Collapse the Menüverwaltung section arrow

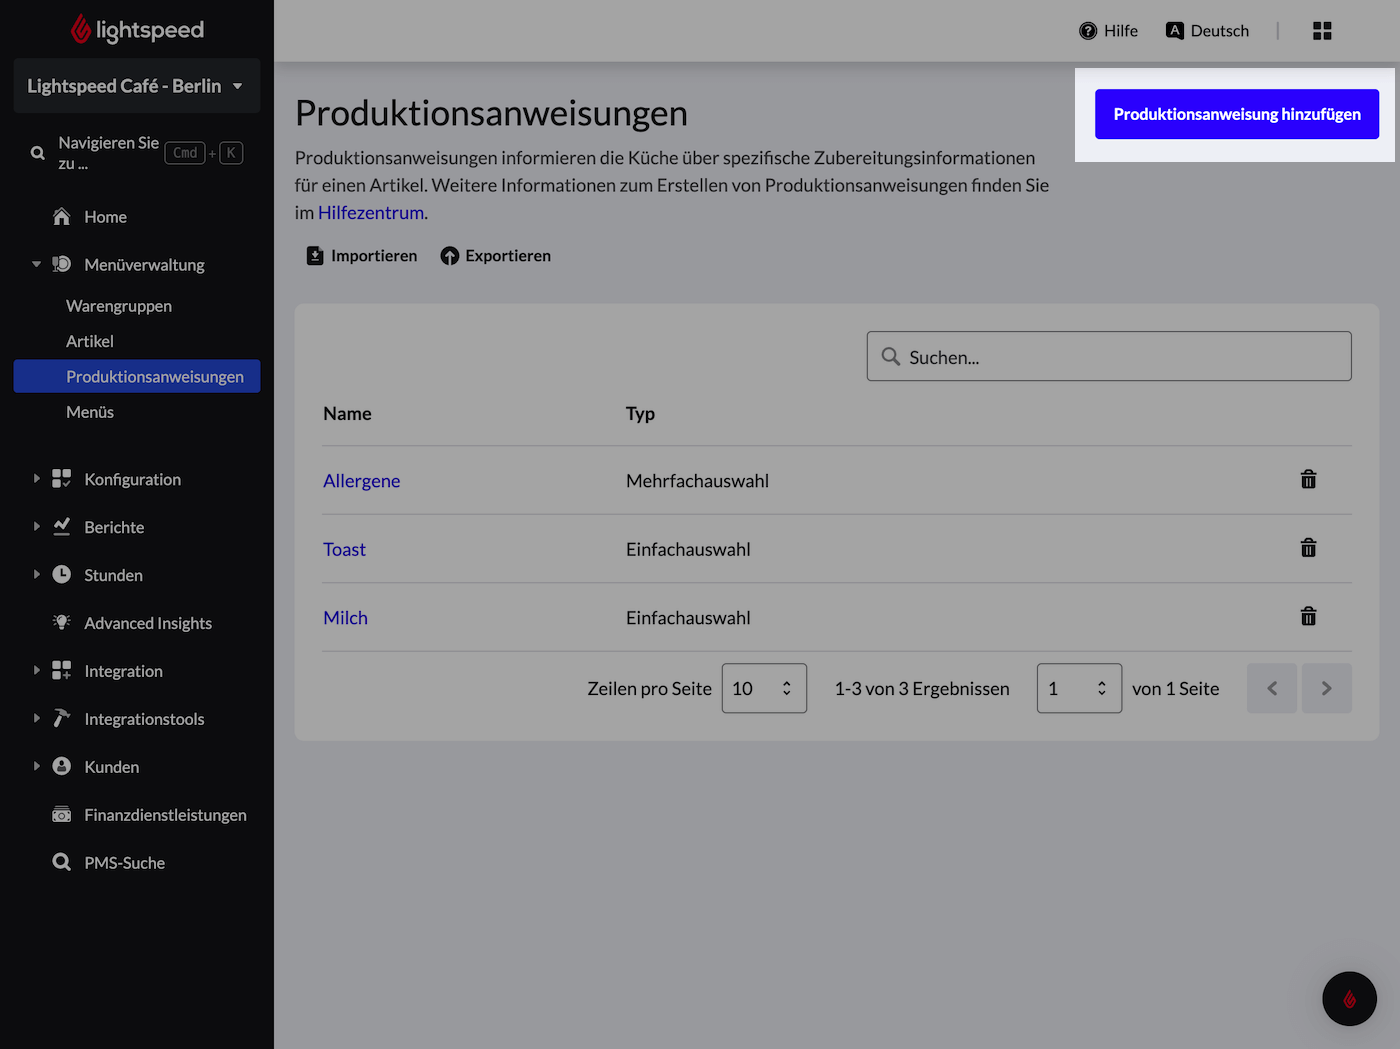[x=37, y=265]
